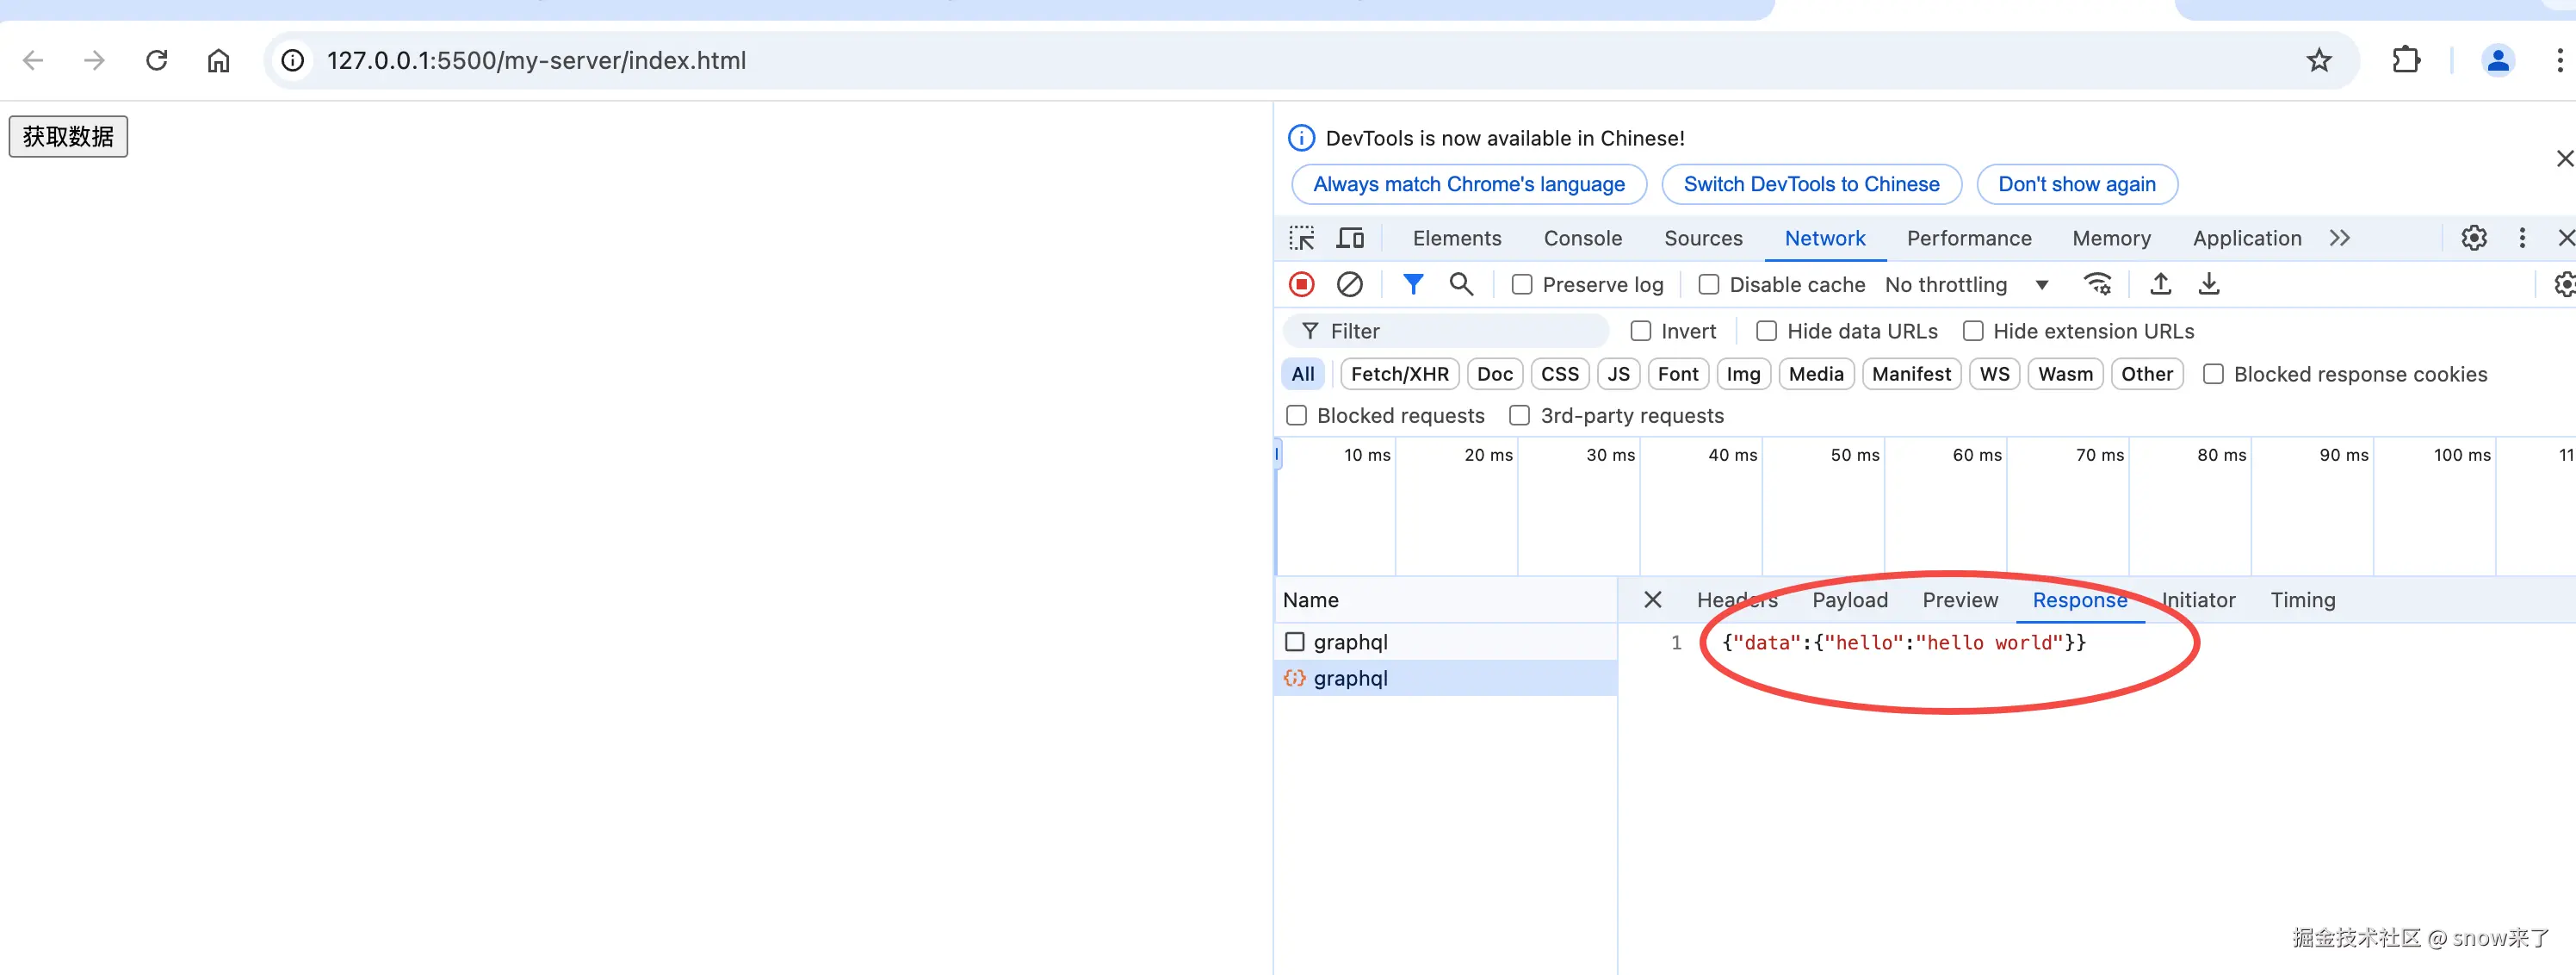This screenshot has height=975, width=2576.
Task: Clear the network log
Action: tap(1349, 285)
